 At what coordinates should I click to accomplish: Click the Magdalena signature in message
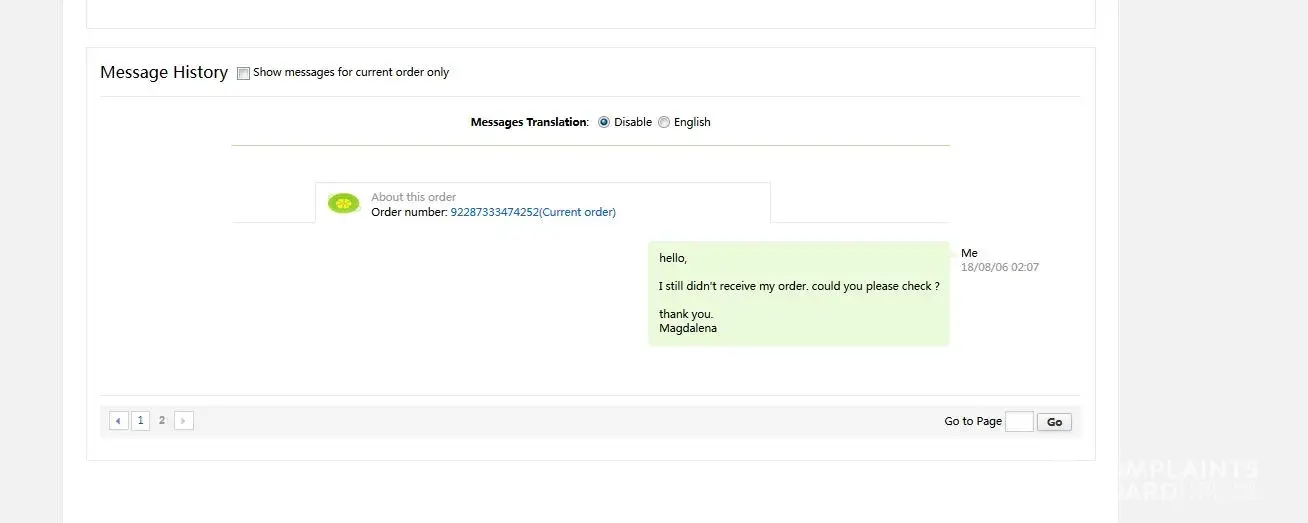[x=688, y=328]
